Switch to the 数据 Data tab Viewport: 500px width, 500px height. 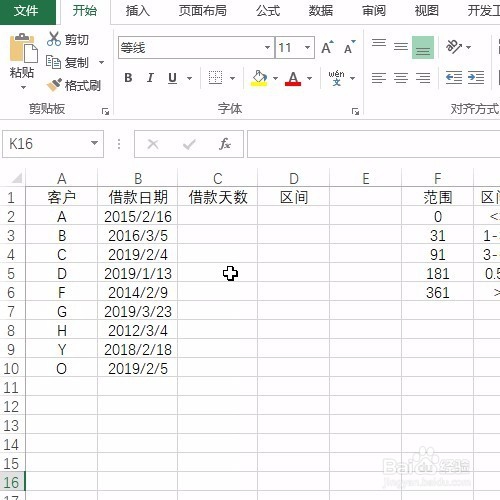click(x=321, y=11)
